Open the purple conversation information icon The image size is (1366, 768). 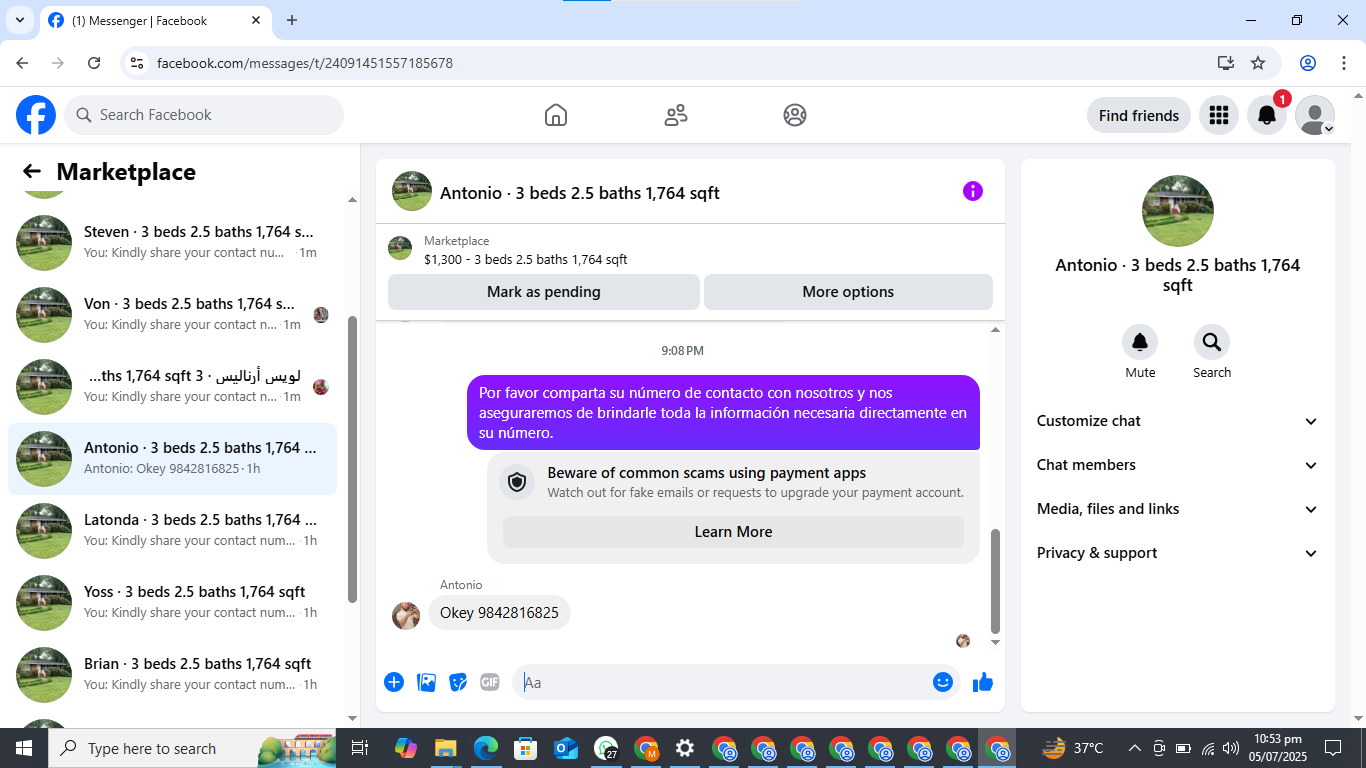point(973,191)
